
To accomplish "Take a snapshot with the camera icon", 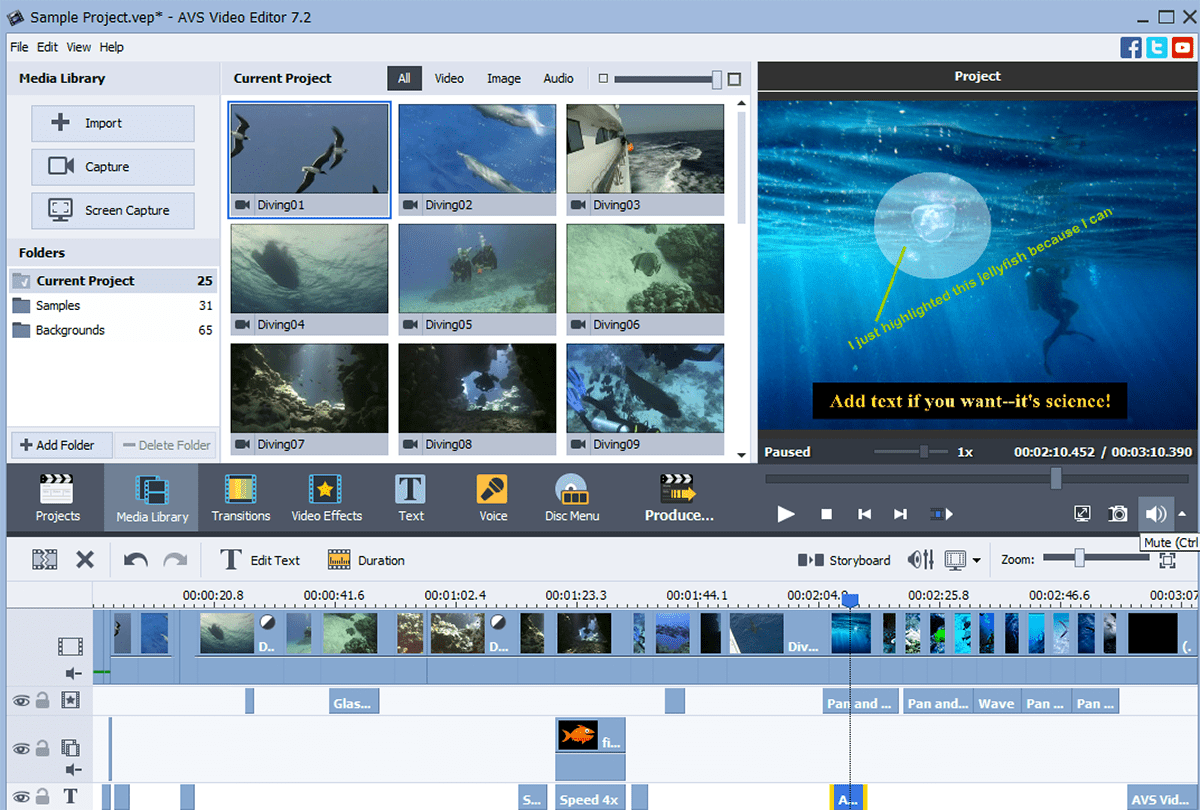I will 1118,513.
